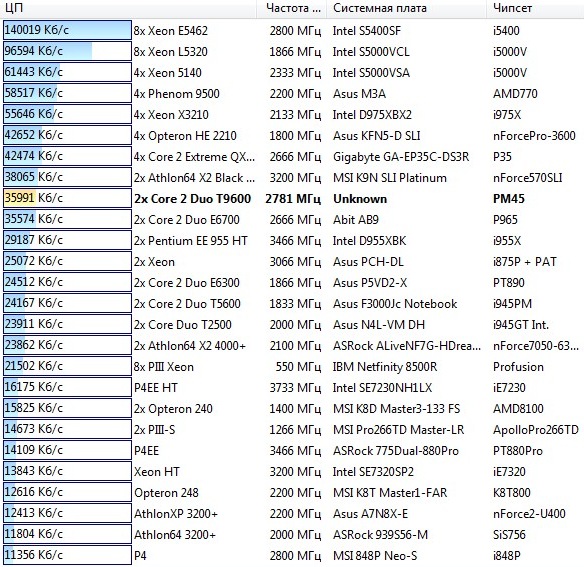
Task: Click the Чипсет column header
Action: (535, 8)
